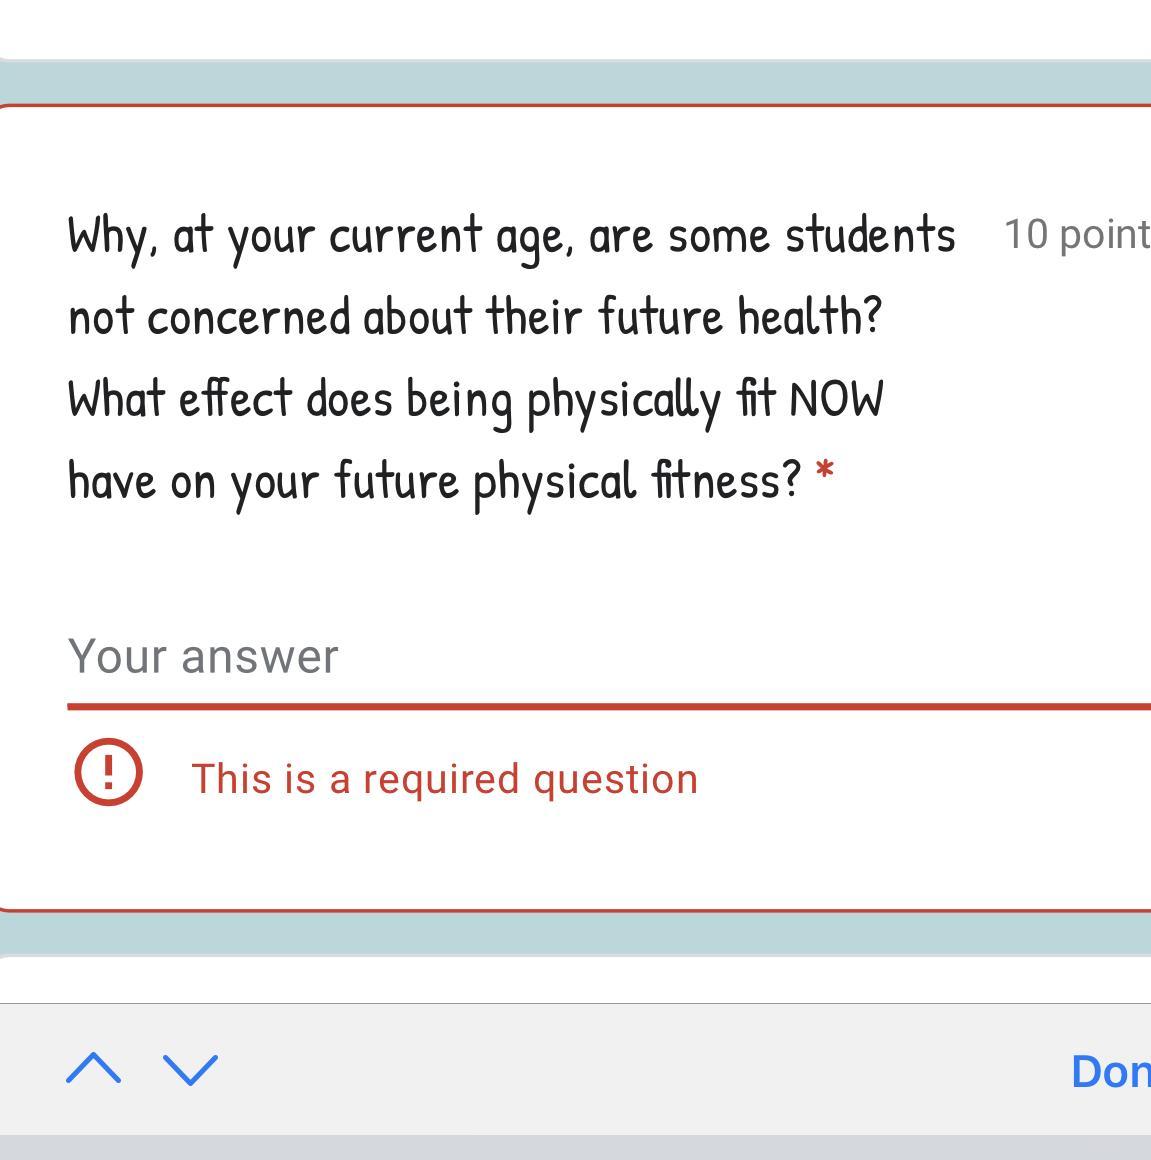Click the line not concerned about their future health
Image resolution: width=1151 pixels, height=1160 pixels.
point(475,317)
